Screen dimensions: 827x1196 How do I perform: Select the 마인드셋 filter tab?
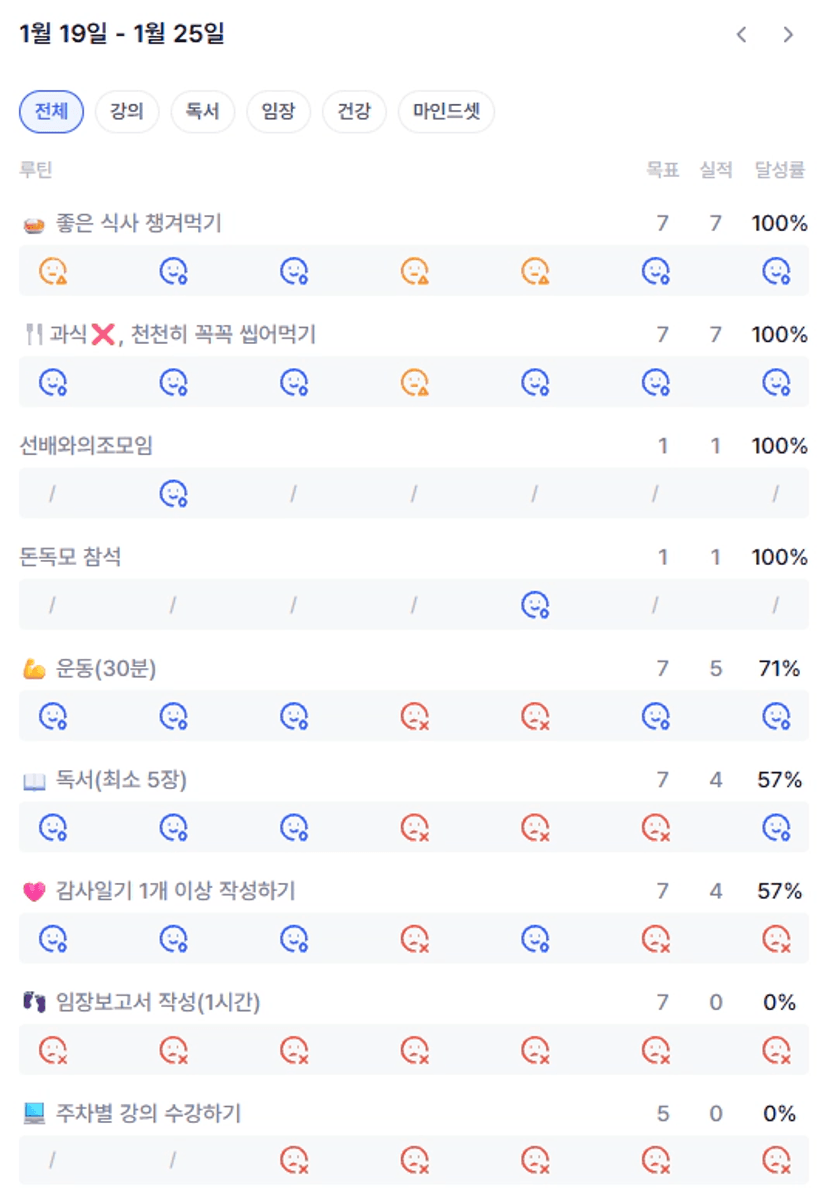pos(446,112)
